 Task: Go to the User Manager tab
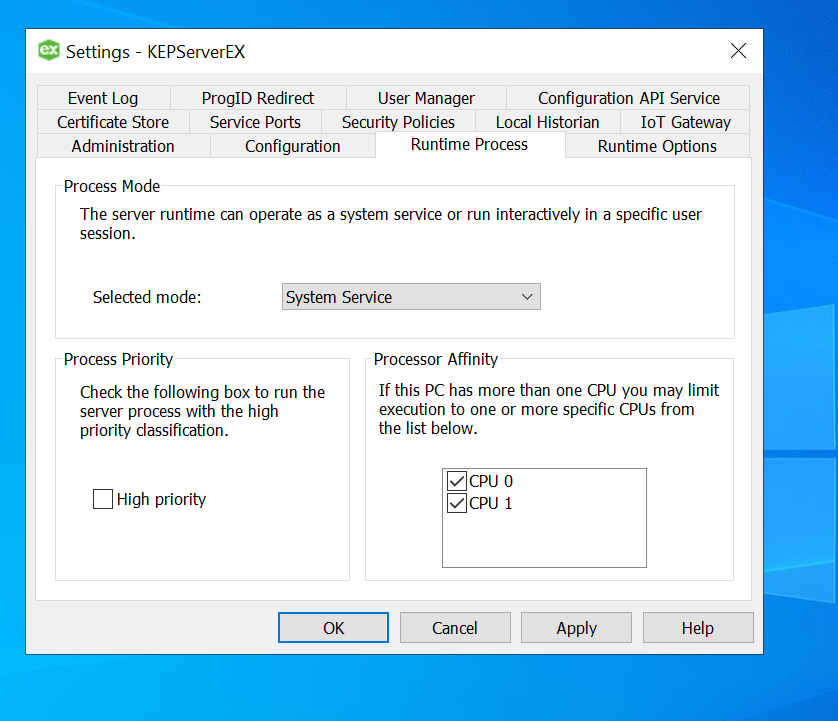[426, 98]
